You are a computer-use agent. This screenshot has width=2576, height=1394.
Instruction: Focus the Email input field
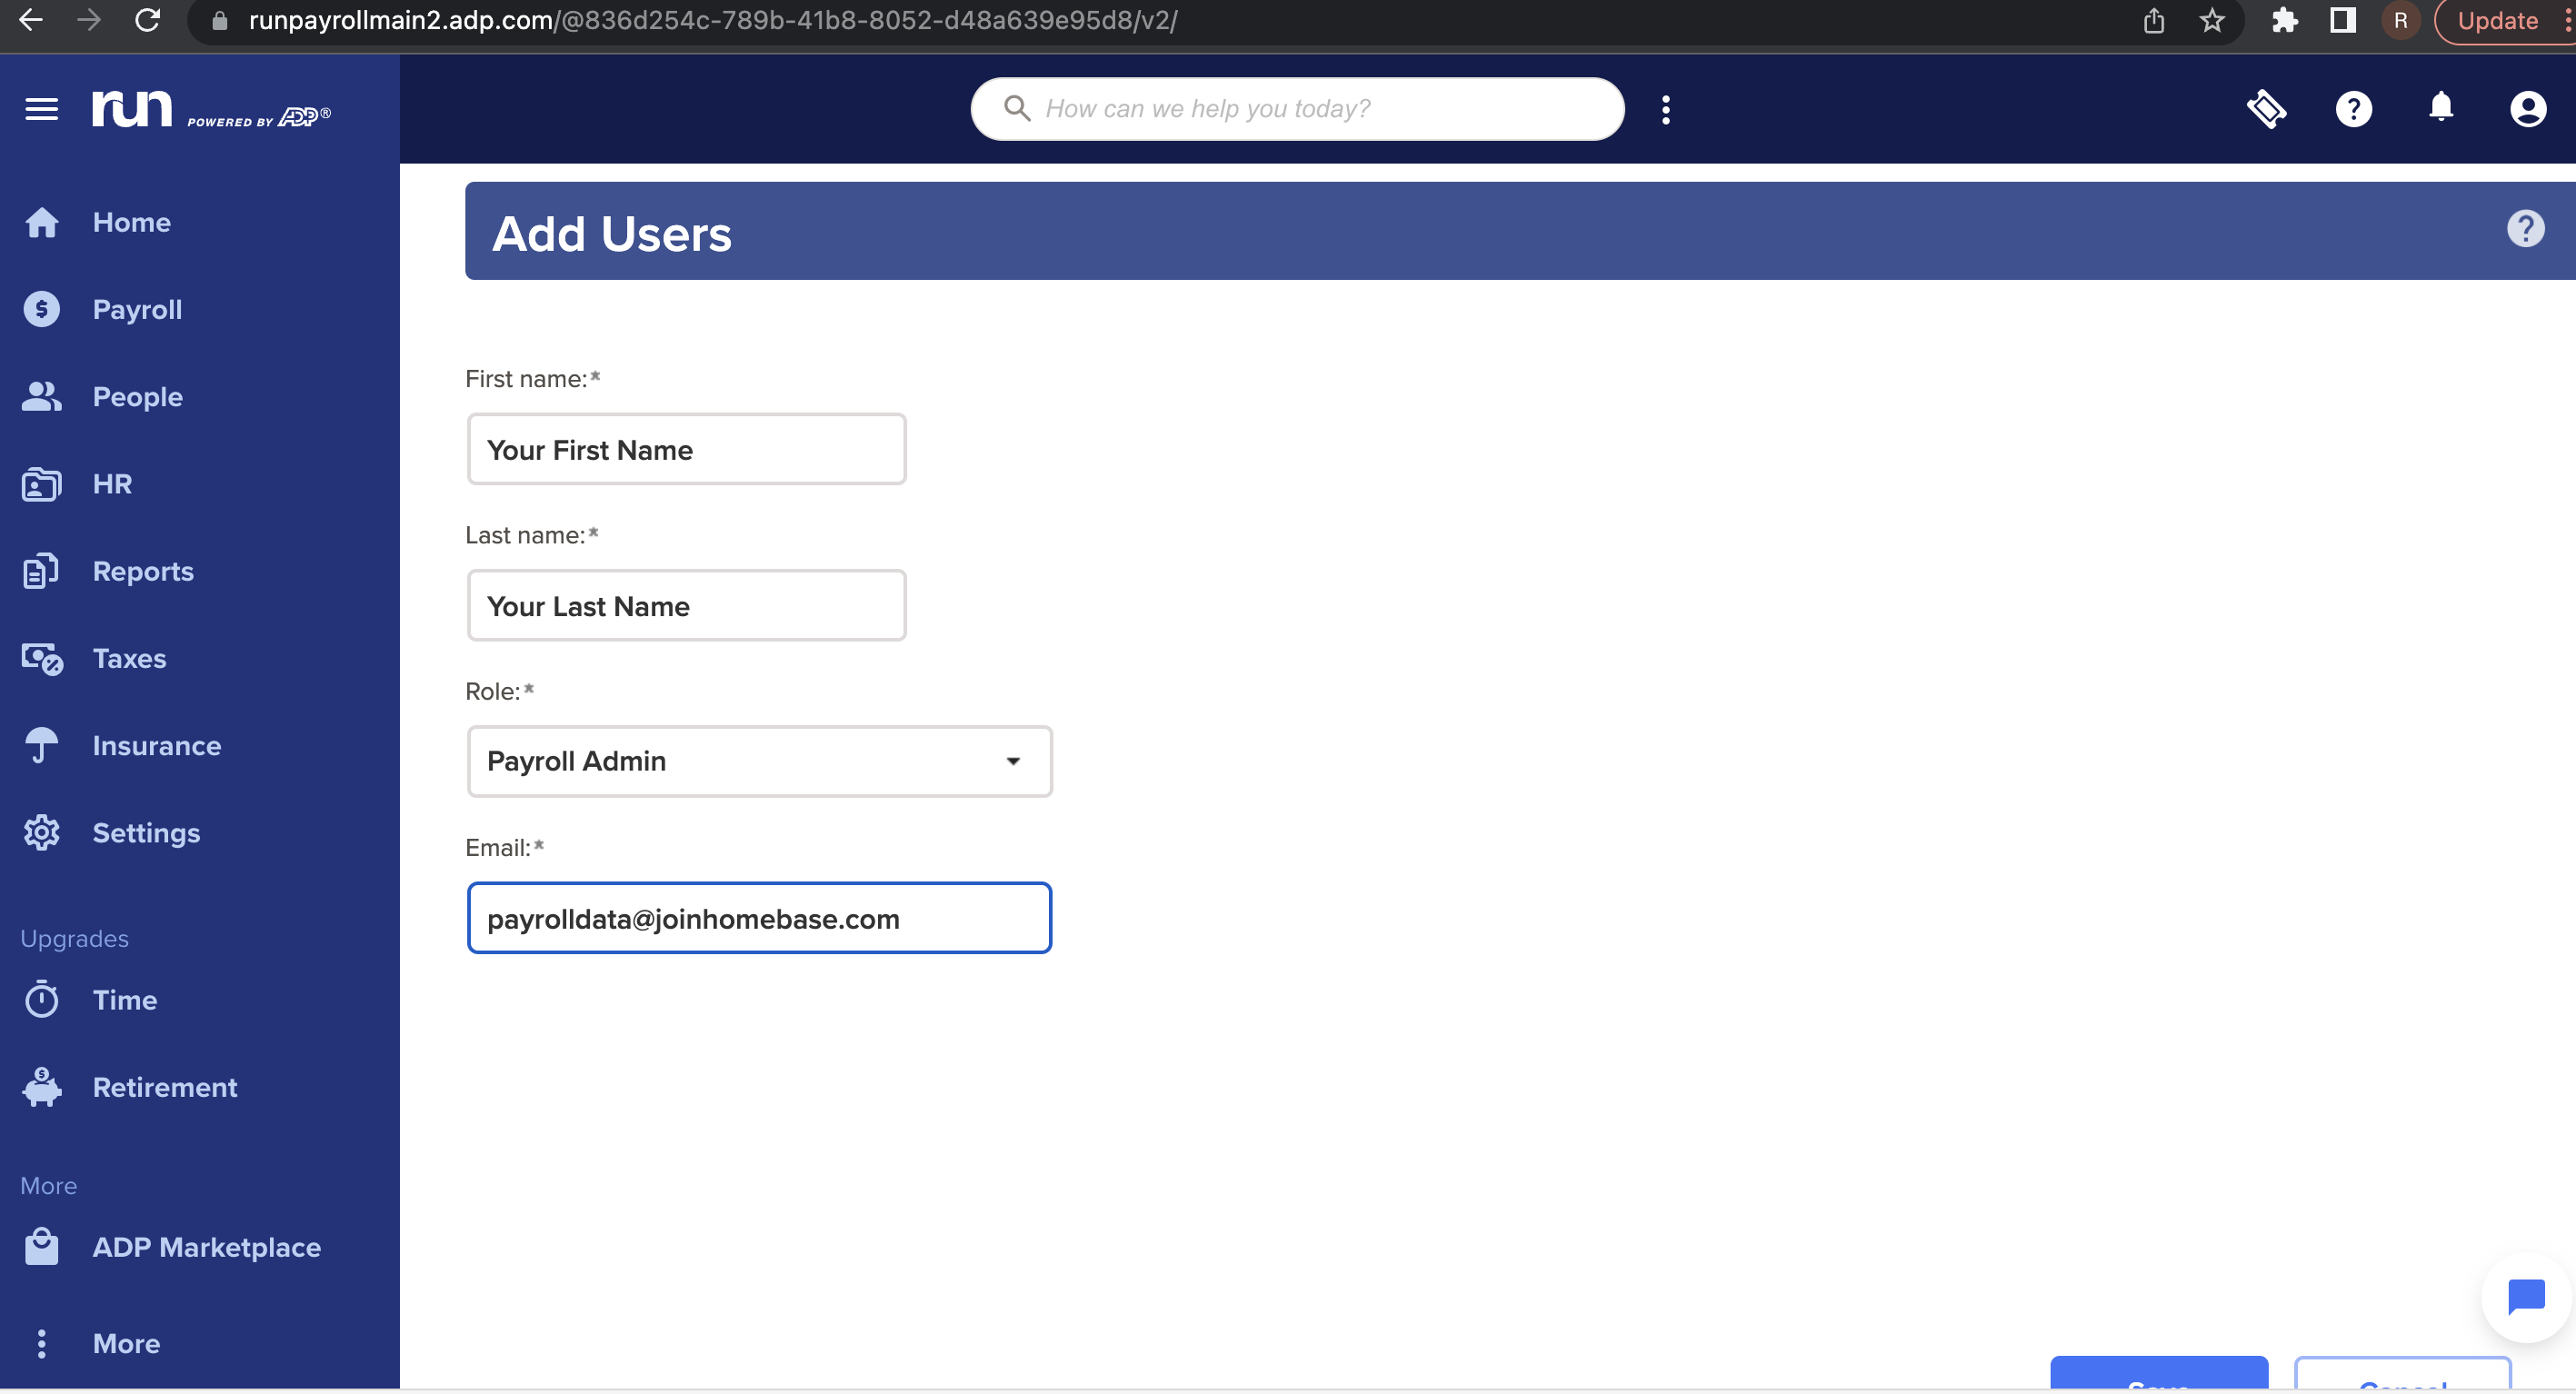pos(759,918)
